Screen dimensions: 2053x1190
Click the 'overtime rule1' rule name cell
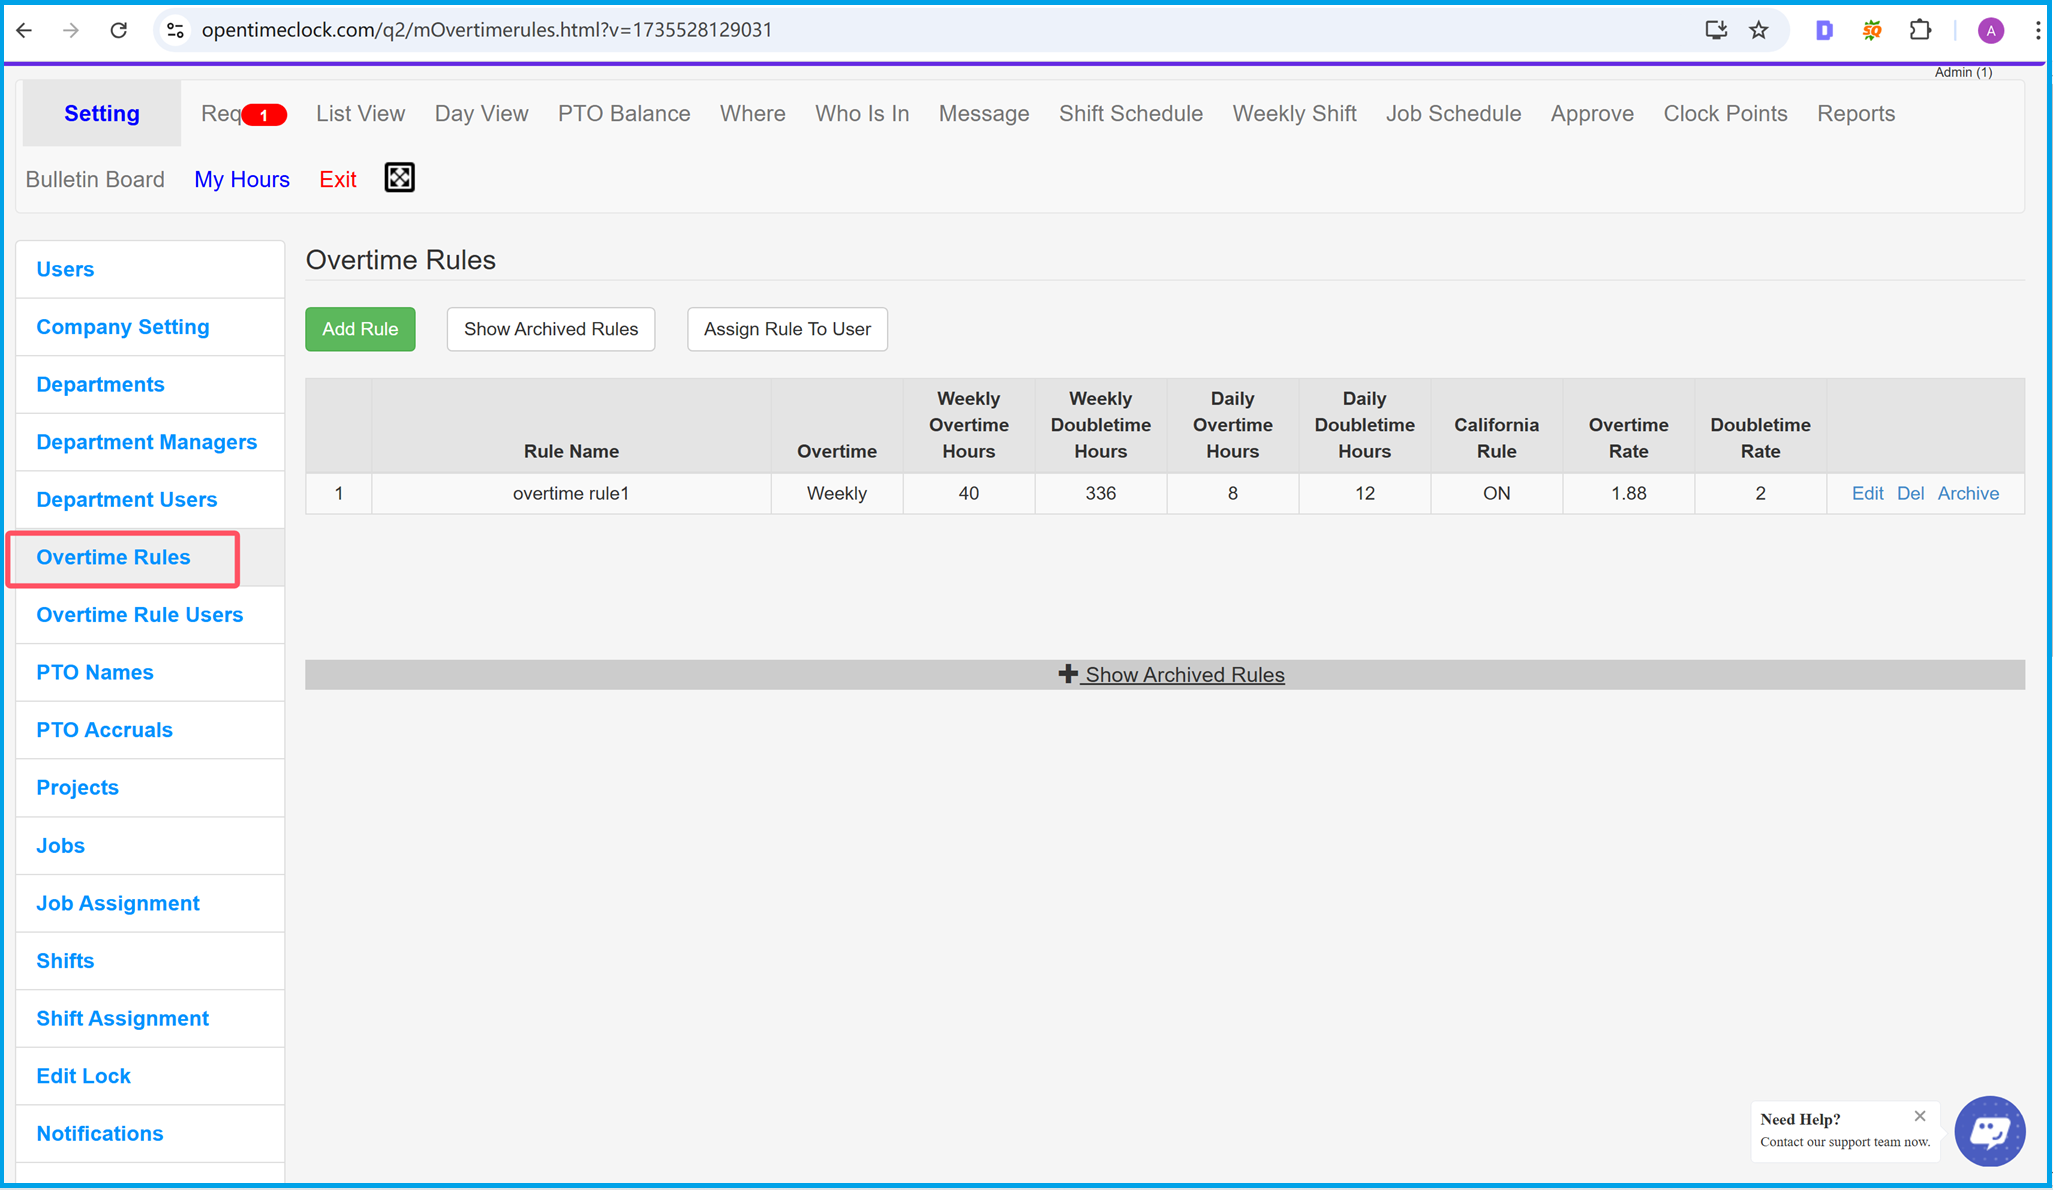tap(571, 493)
